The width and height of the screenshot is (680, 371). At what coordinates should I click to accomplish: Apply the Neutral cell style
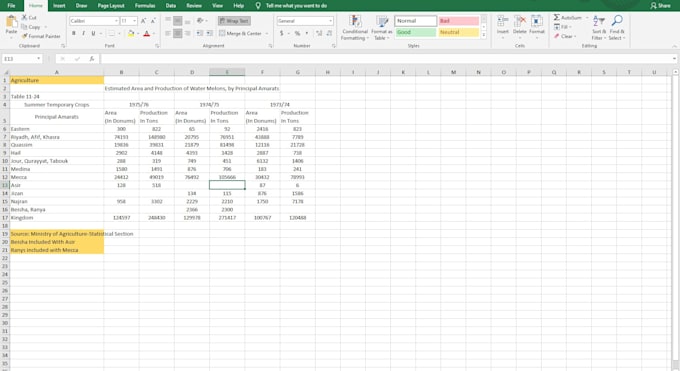pyautogui.click(x=458, y=32)
